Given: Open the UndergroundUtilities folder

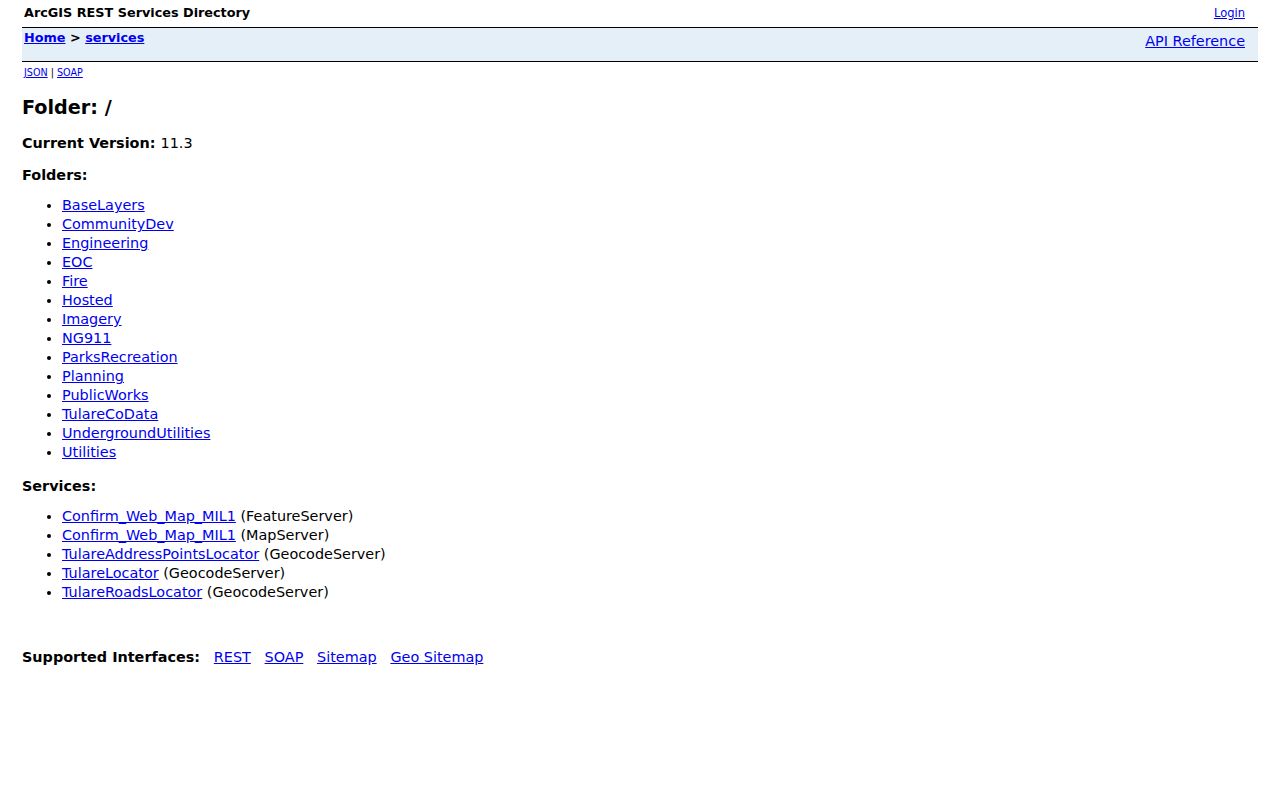Looking at the screenshot, I should click(x=136, y=433).
